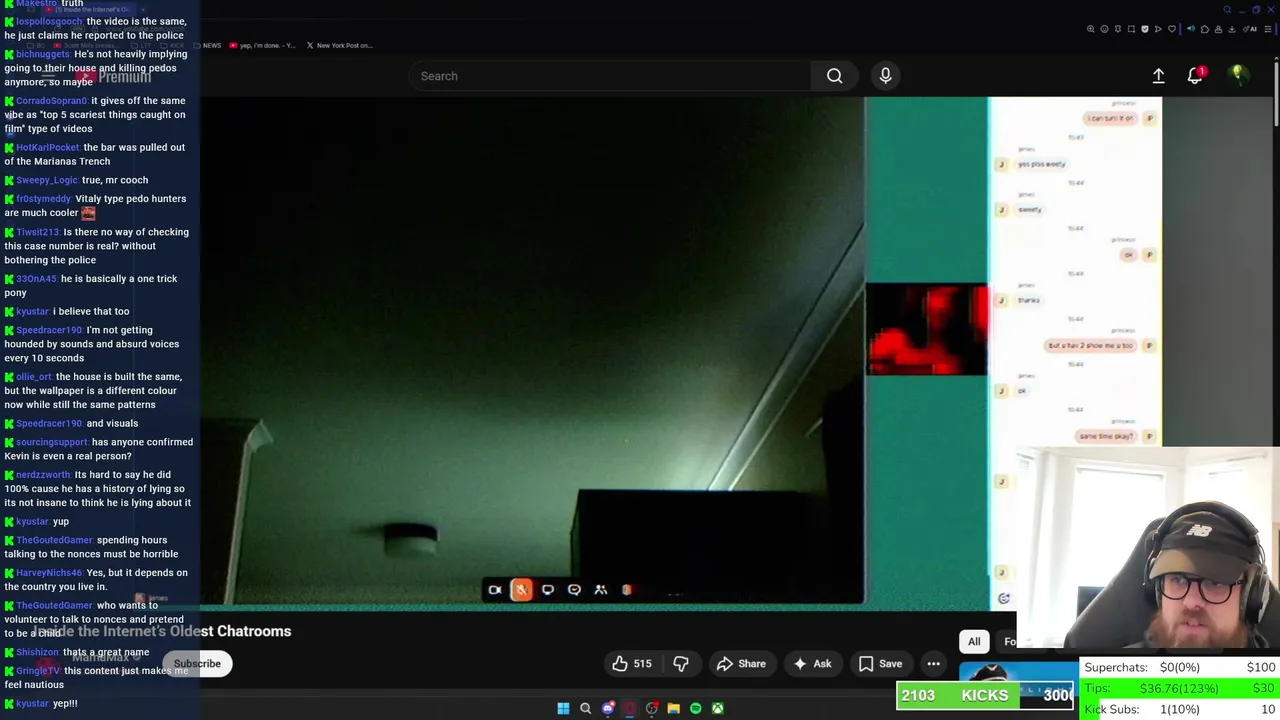This screenshot has height=720, width=1280.
Task: Click the green Tips progress bar
Action: coord(1180,688)
